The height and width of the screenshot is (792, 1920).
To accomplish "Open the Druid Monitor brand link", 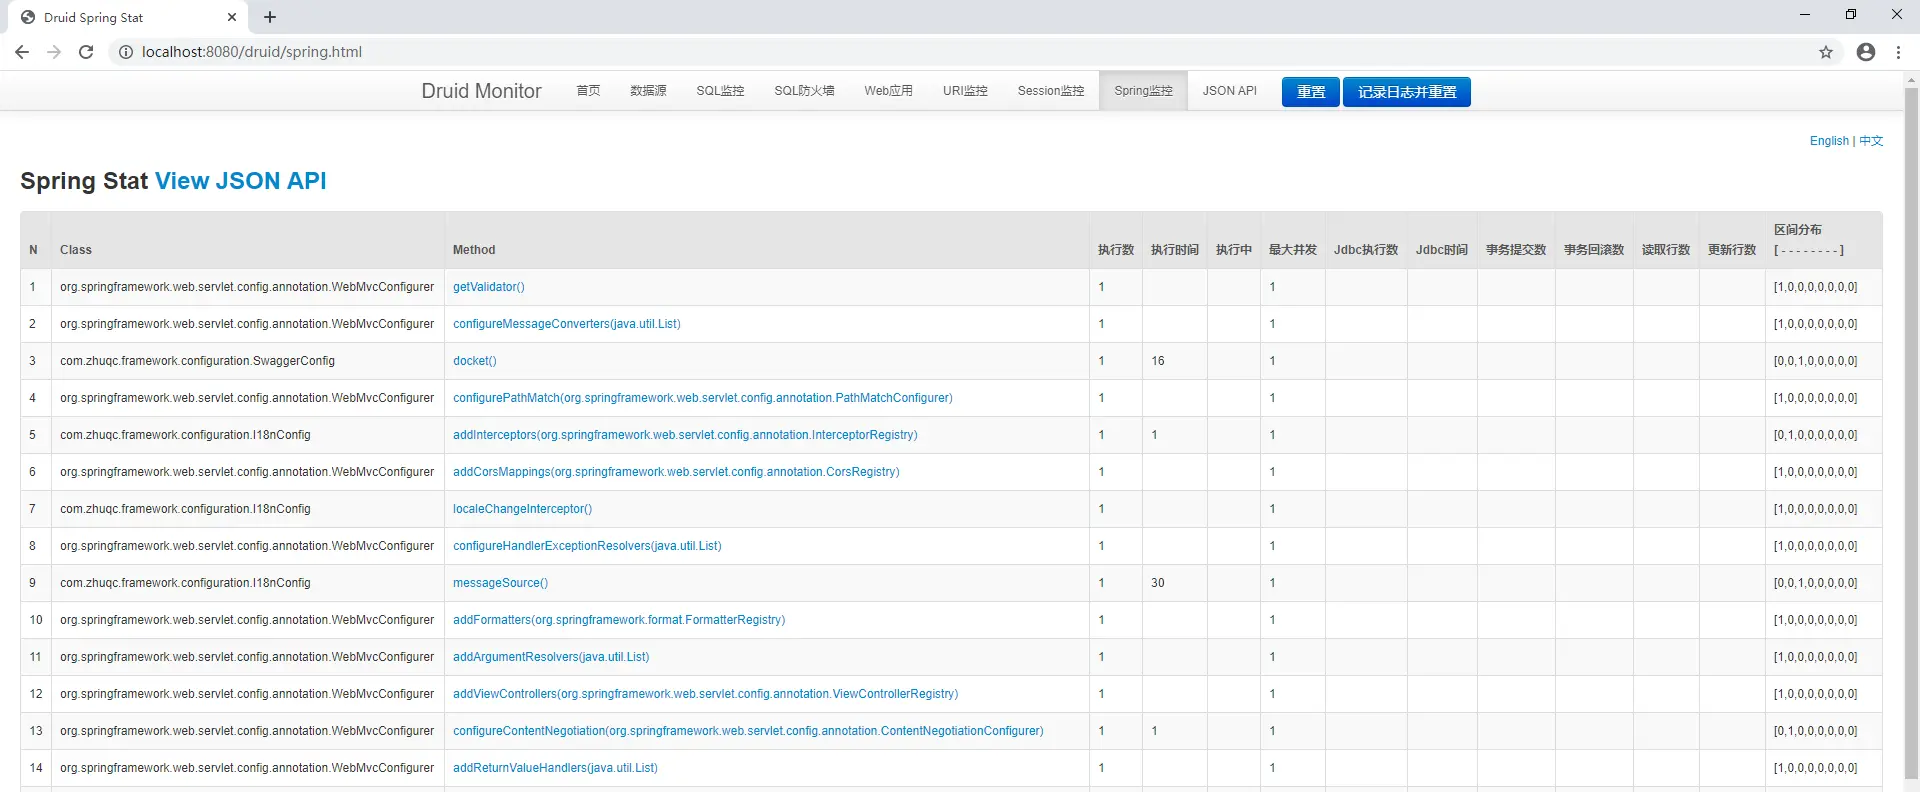I will [481, 91].
